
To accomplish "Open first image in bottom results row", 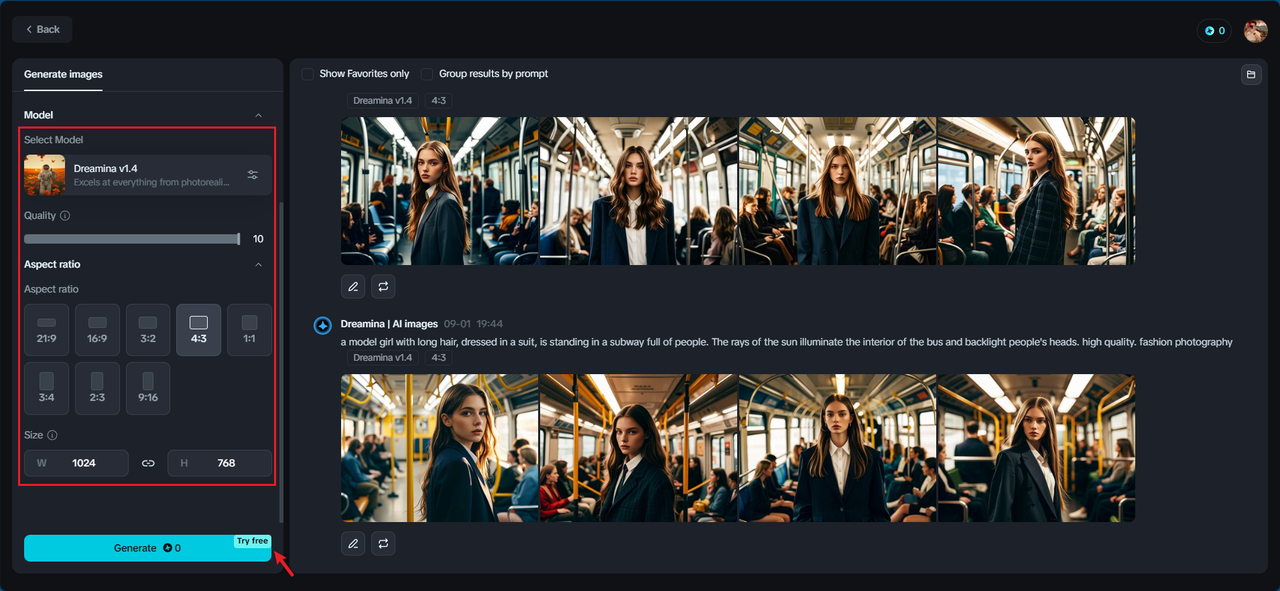I will pos(439,448).
